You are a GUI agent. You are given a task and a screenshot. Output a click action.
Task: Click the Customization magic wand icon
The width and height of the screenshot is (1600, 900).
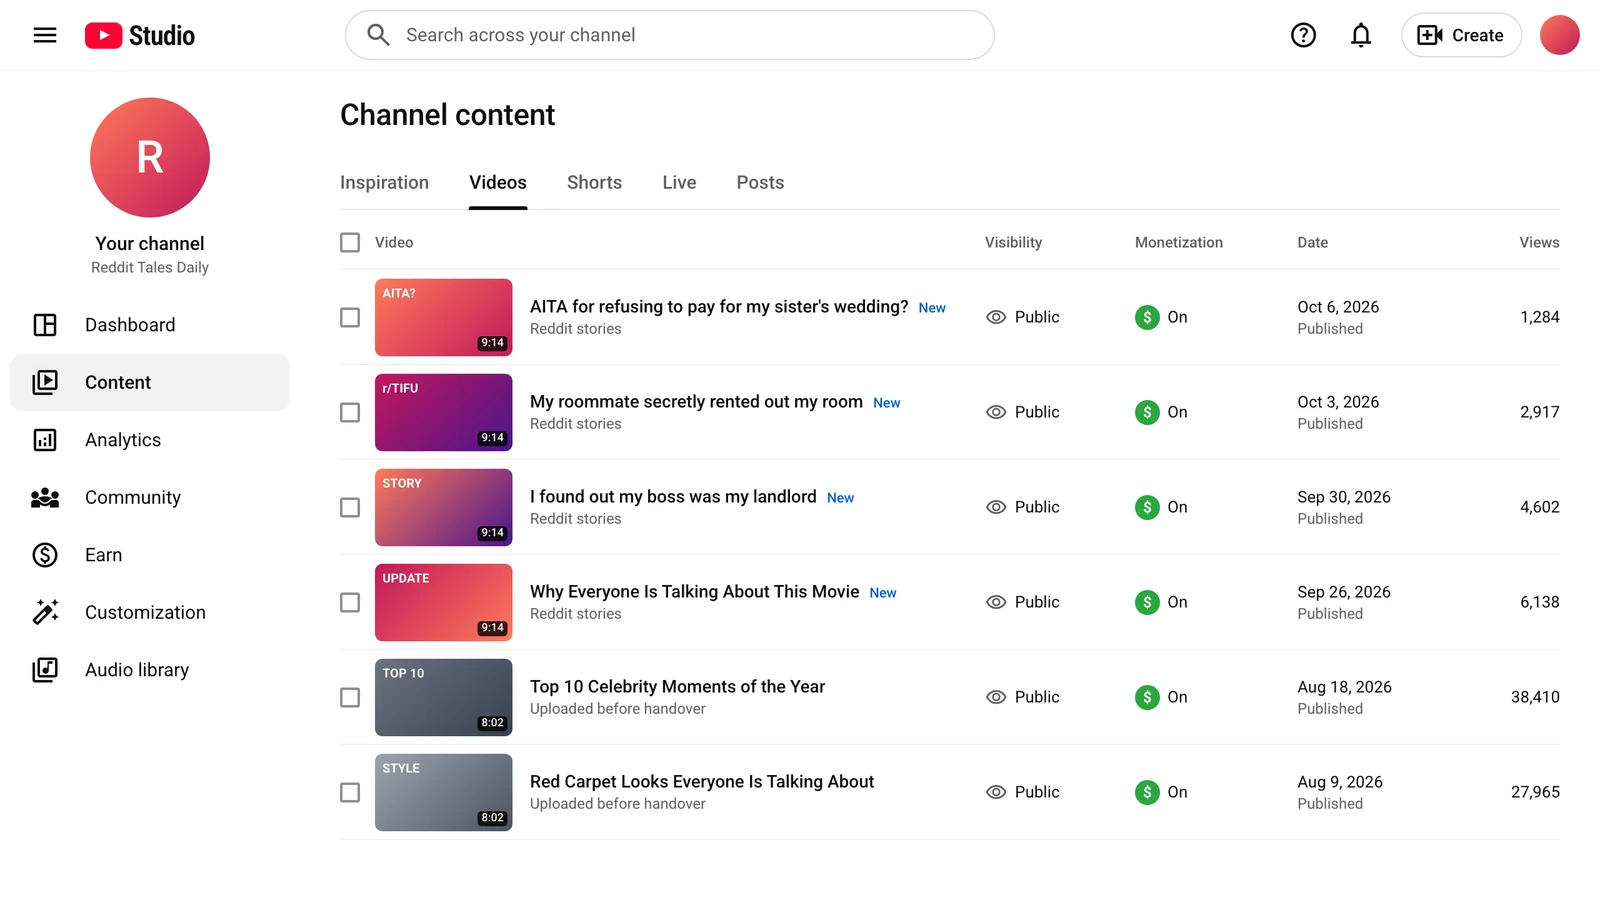(x=45, y=612)
